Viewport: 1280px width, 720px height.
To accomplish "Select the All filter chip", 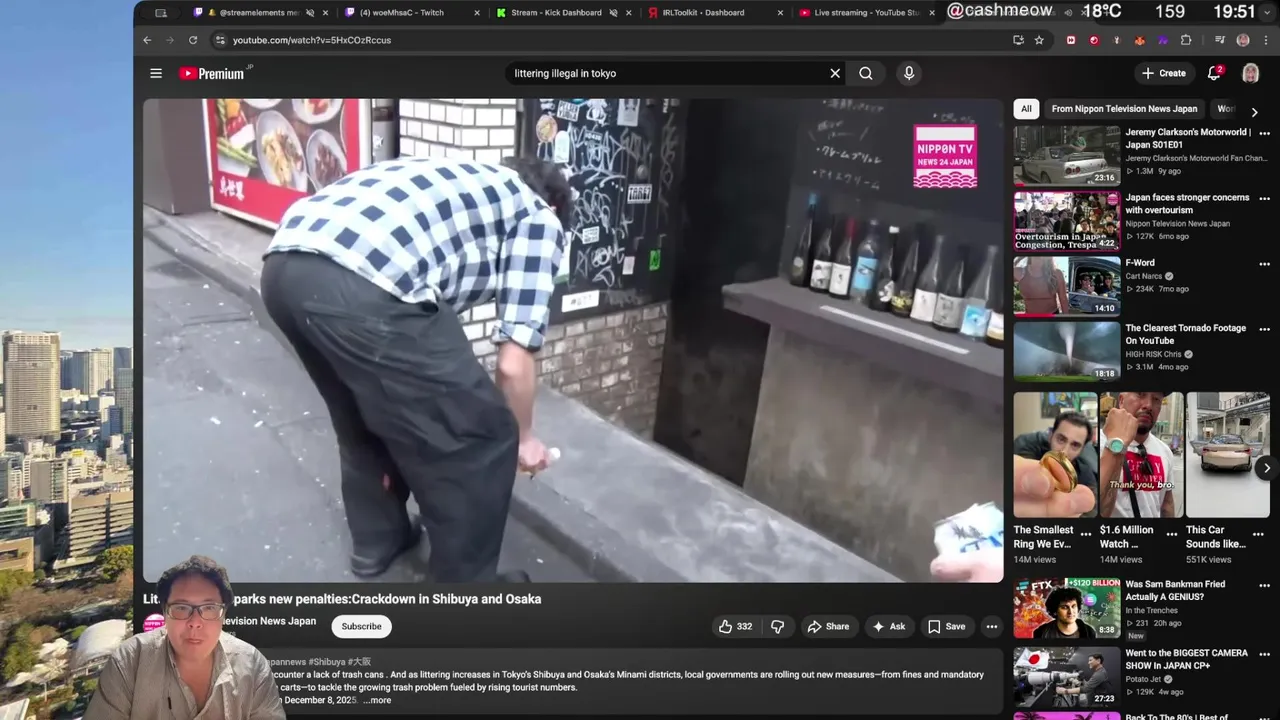I will 1026,109.
